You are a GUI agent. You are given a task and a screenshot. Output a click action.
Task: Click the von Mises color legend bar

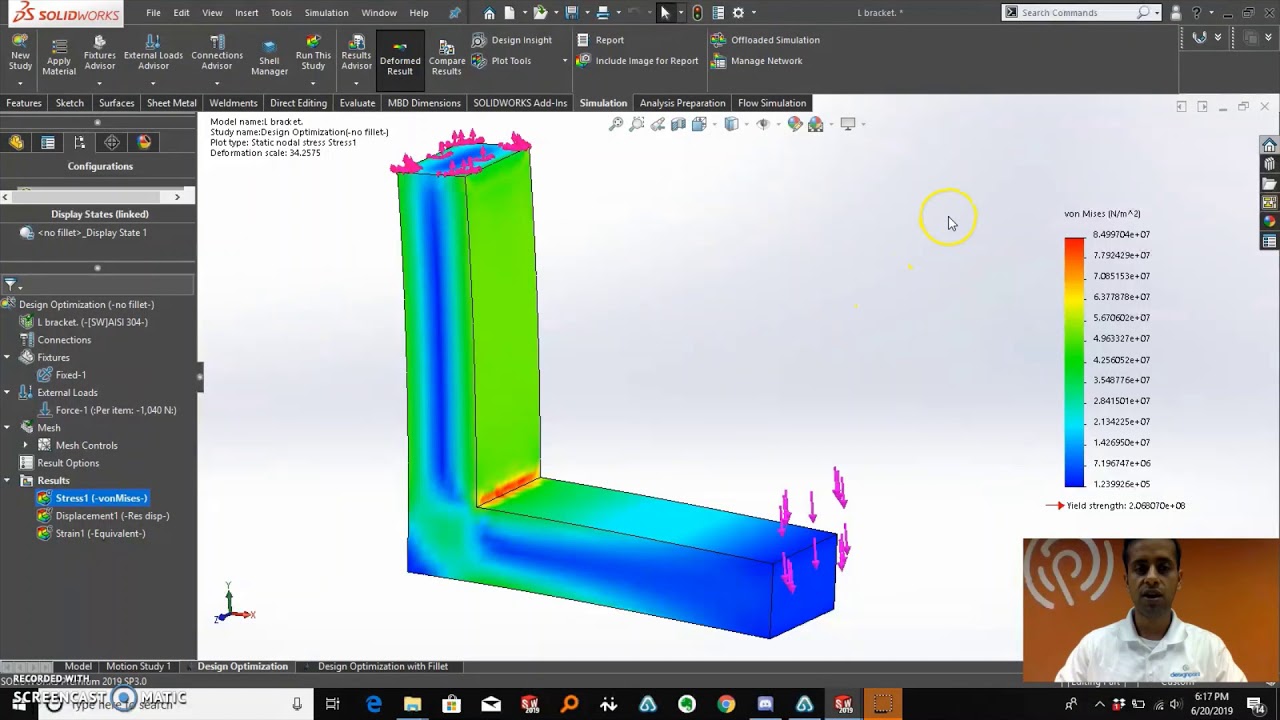coord(1074,362)
